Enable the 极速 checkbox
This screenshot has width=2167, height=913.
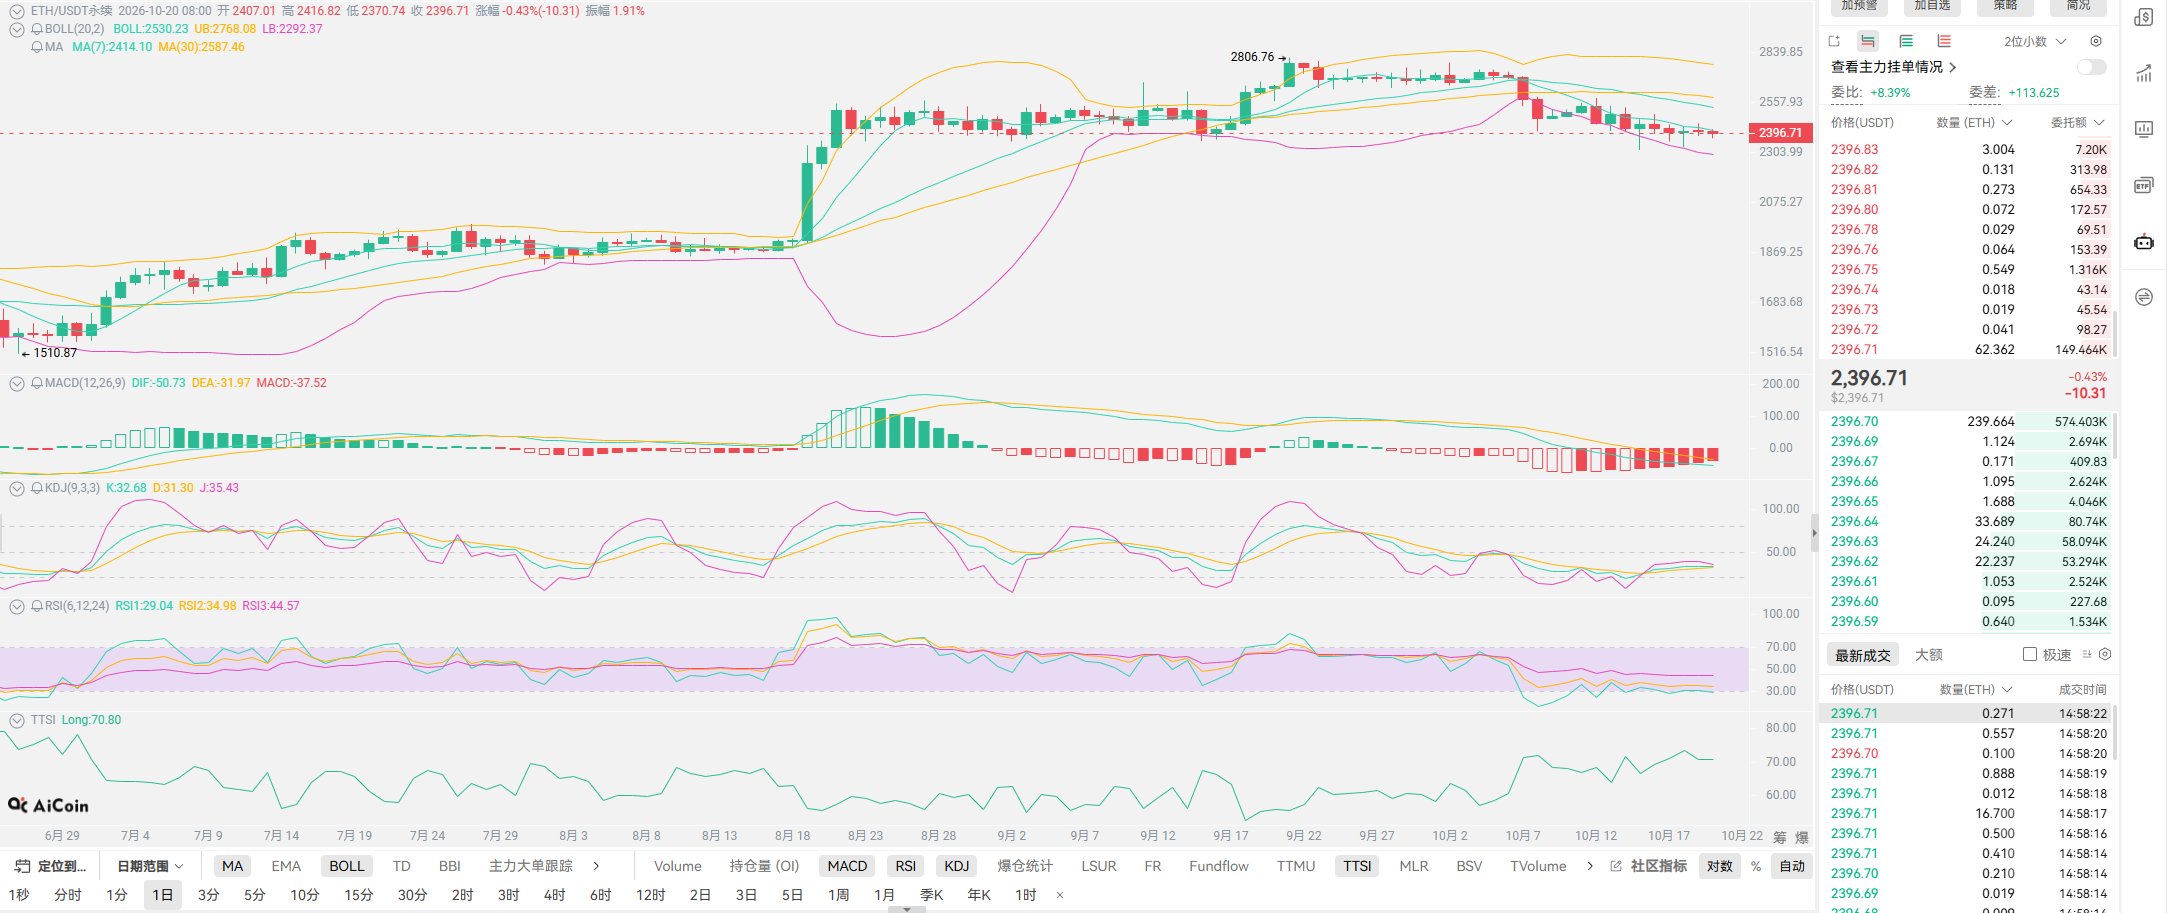click(x=2030, y=654)
